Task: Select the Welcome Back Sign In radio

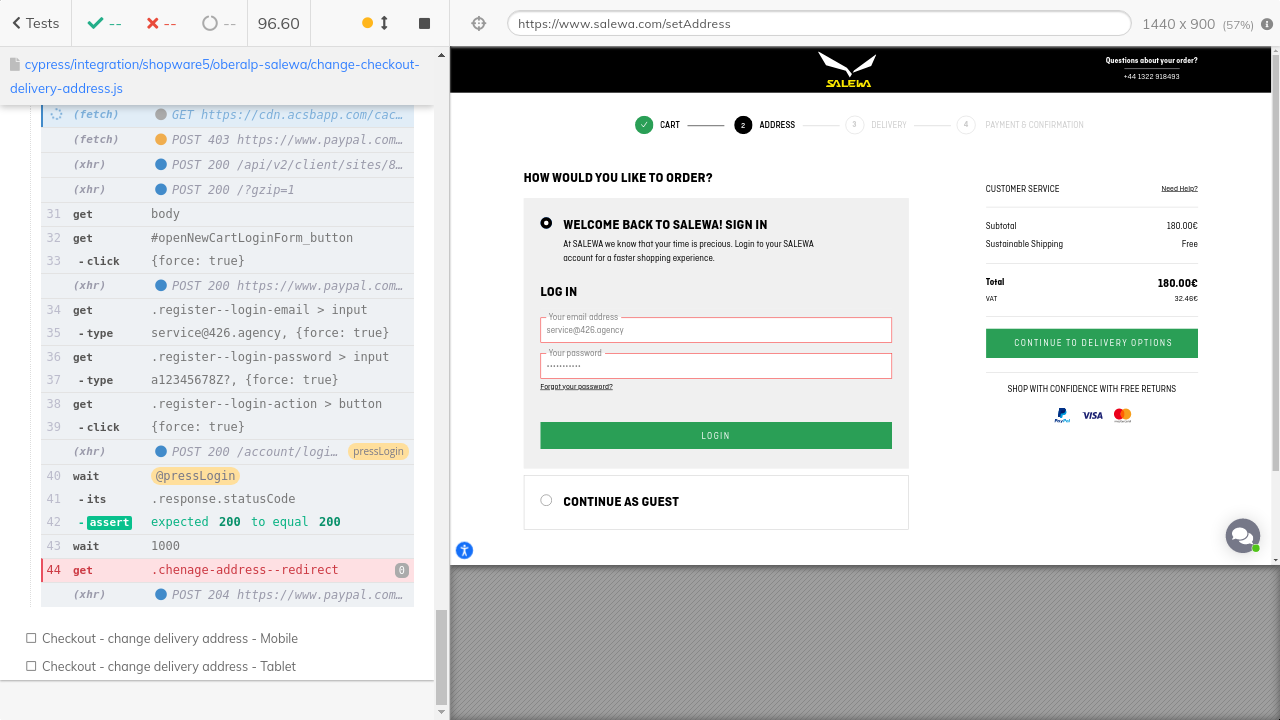Action: coord(546,224)
